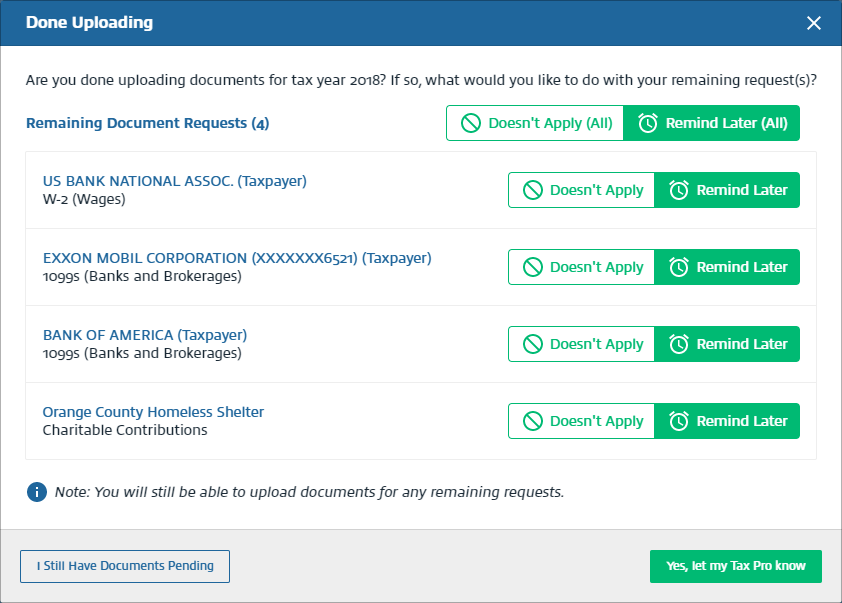Mark Orange County Homeless Shelter Doesn't Apply
Screen dimensions: 842x603
(x=582, y=421)
